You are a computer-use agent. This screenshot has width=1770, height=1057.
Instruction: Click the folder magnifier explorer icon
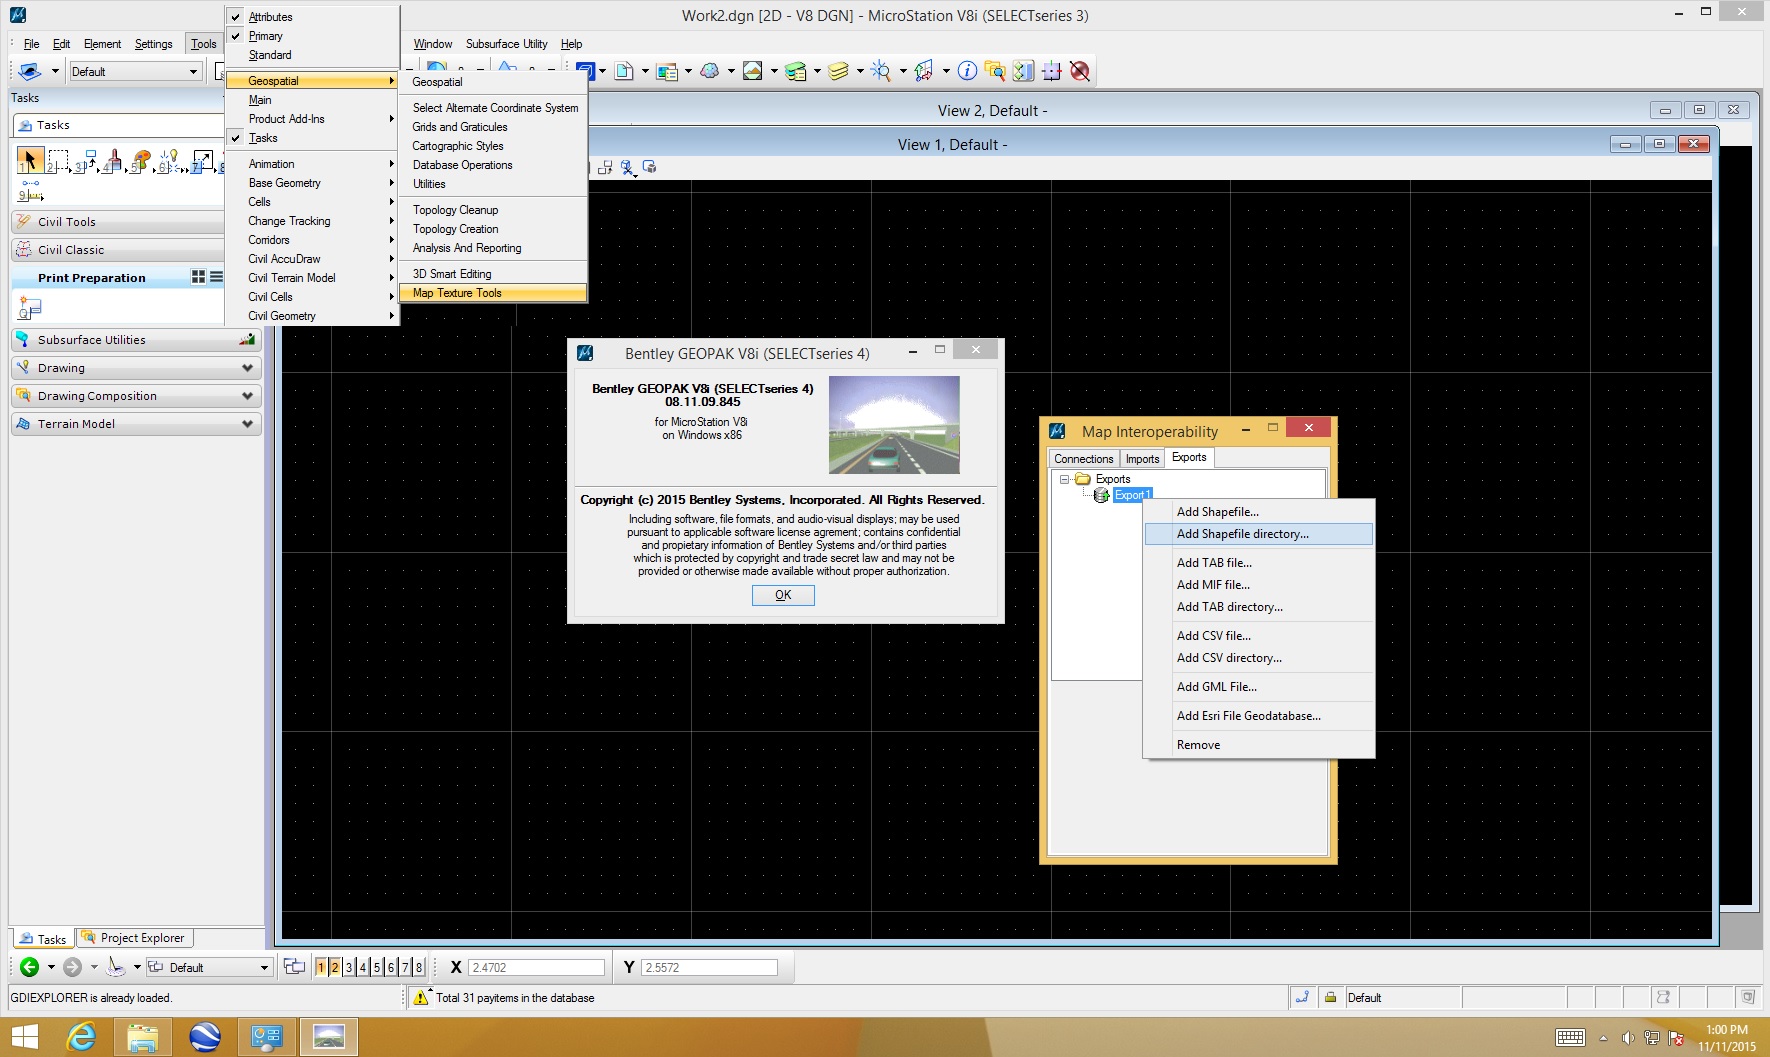995,71
